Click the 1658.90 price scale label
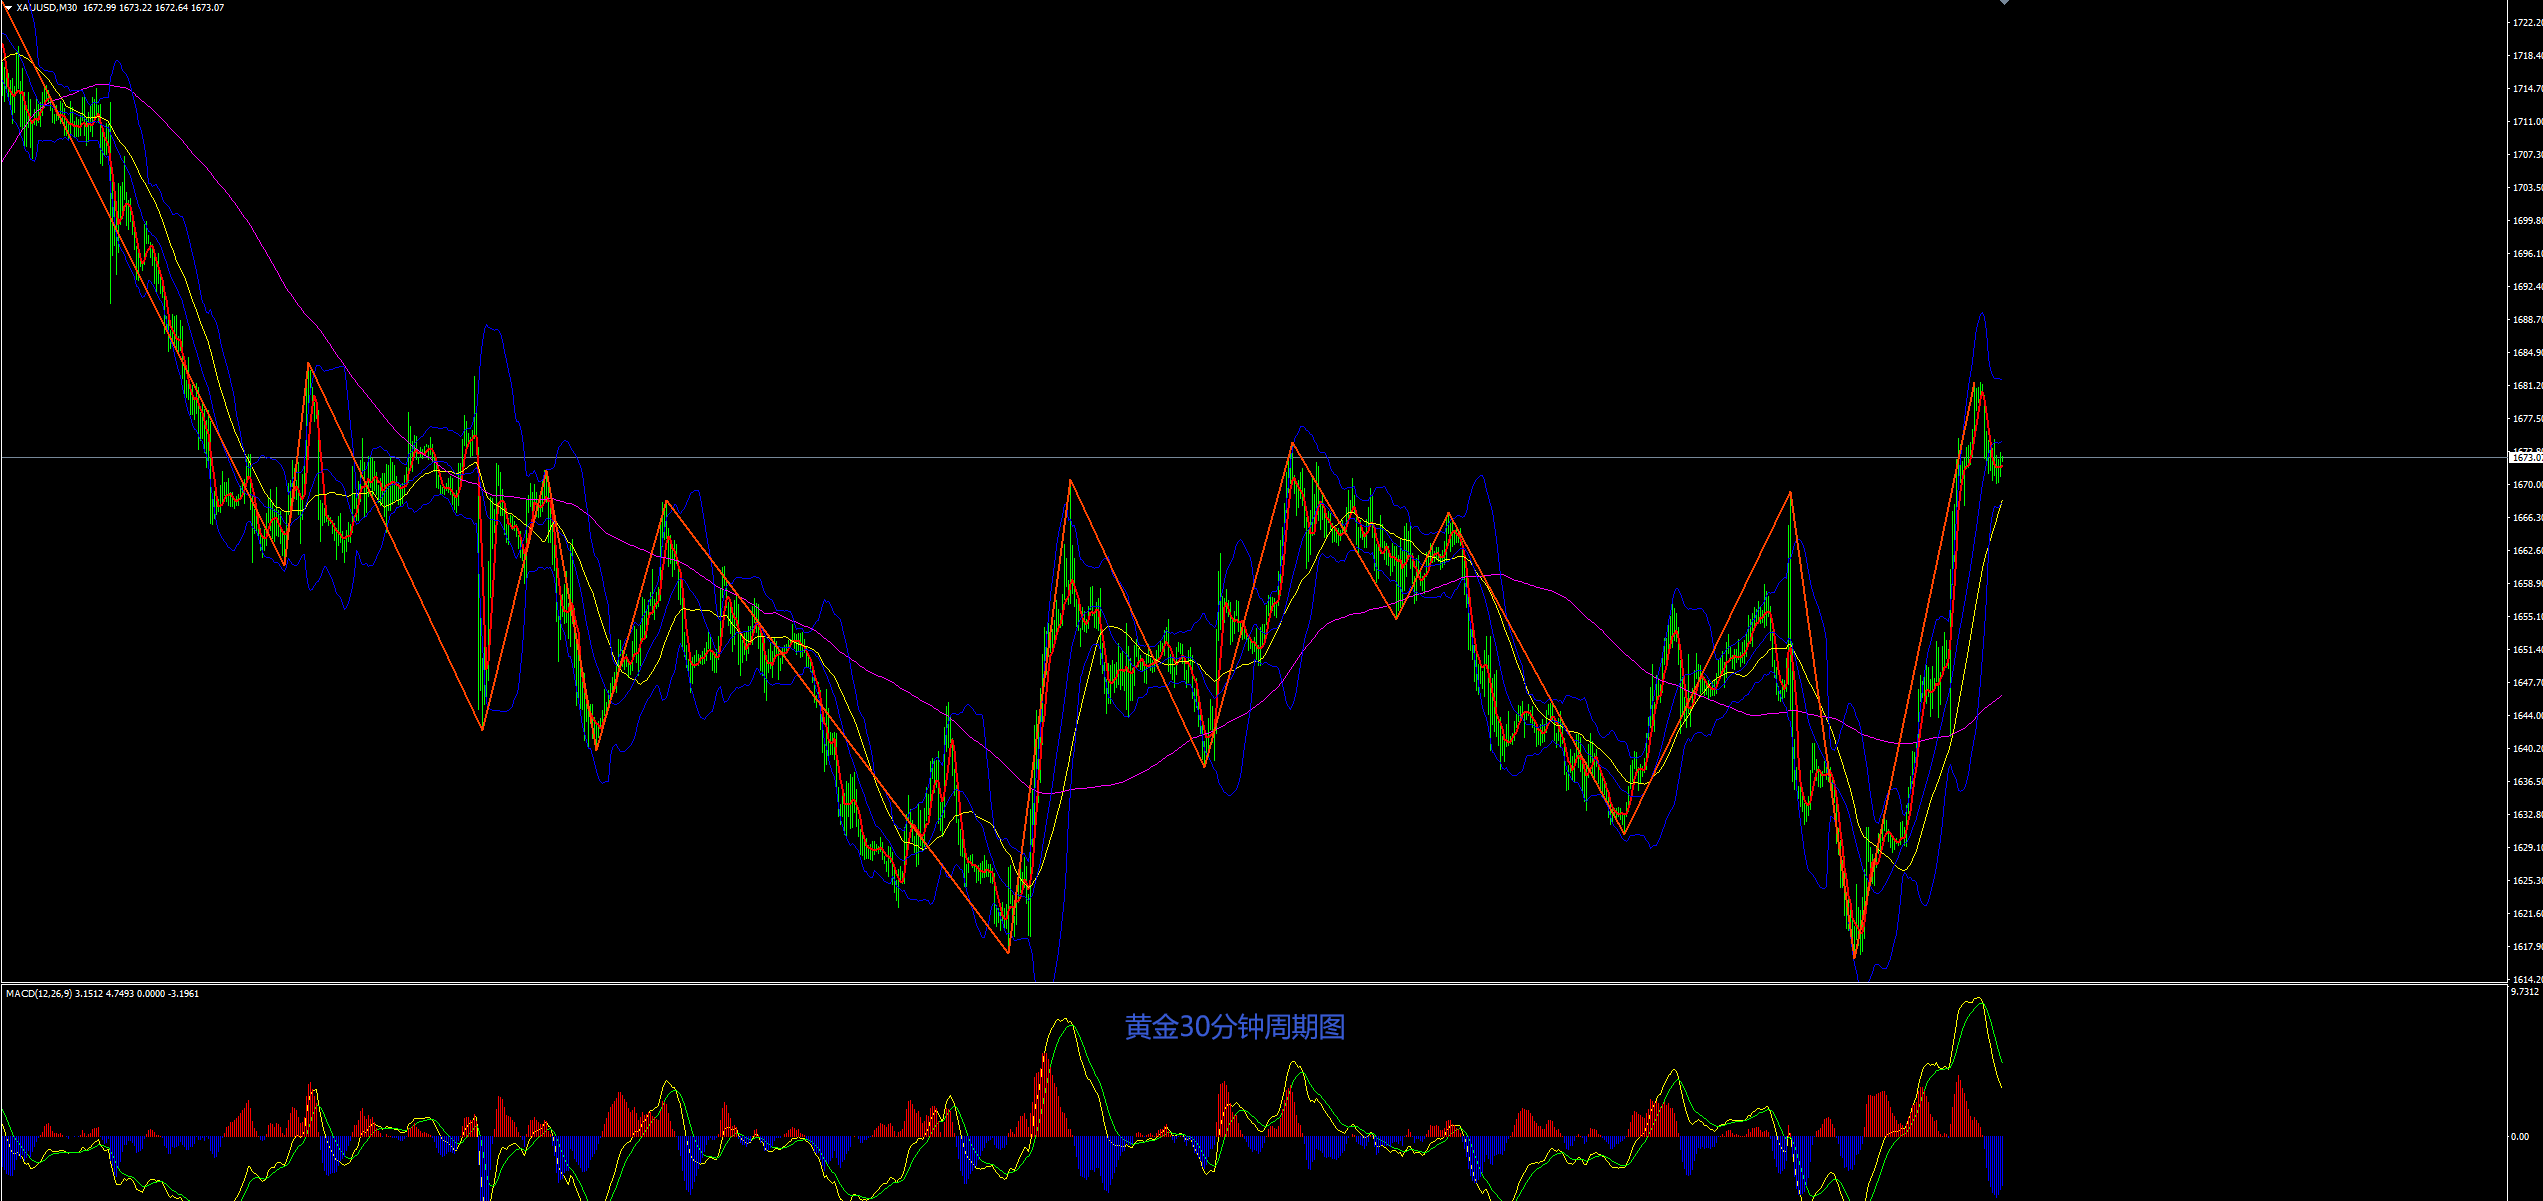 pos(2527,584)
